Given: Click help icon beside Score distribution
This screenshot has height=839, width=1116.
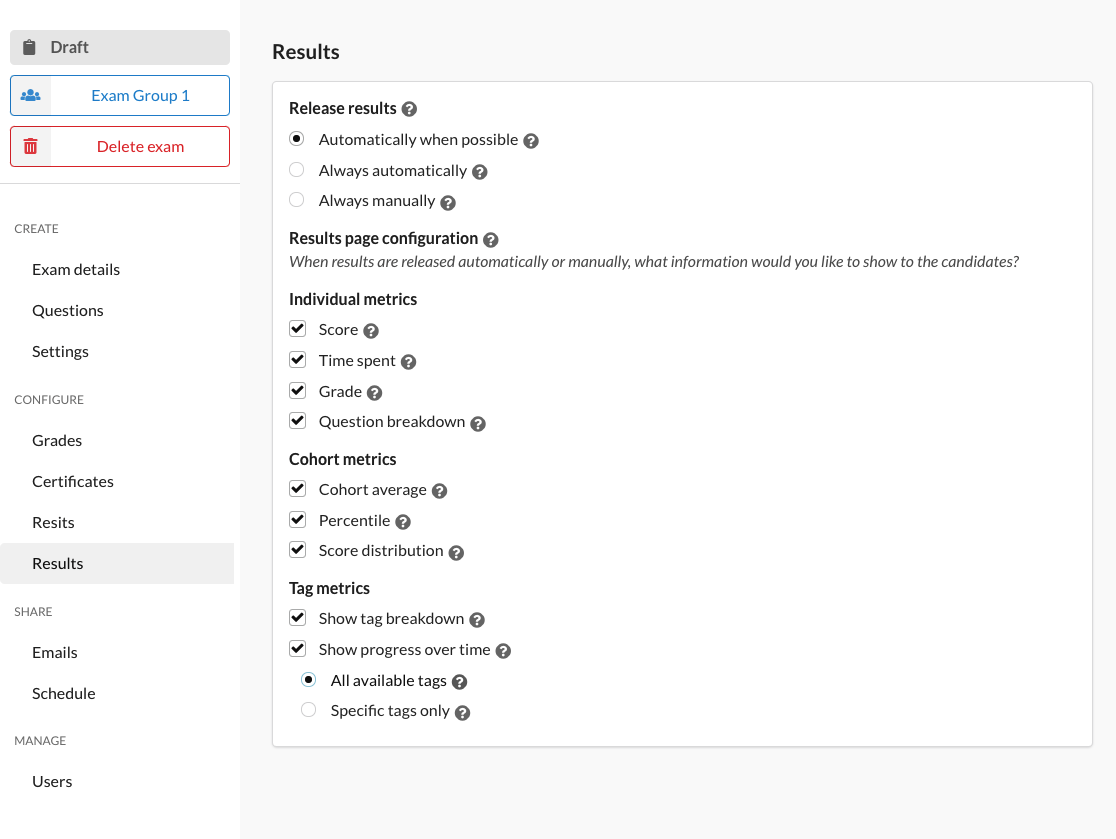Looking at the screenshot, I should (x=456, y=553).
